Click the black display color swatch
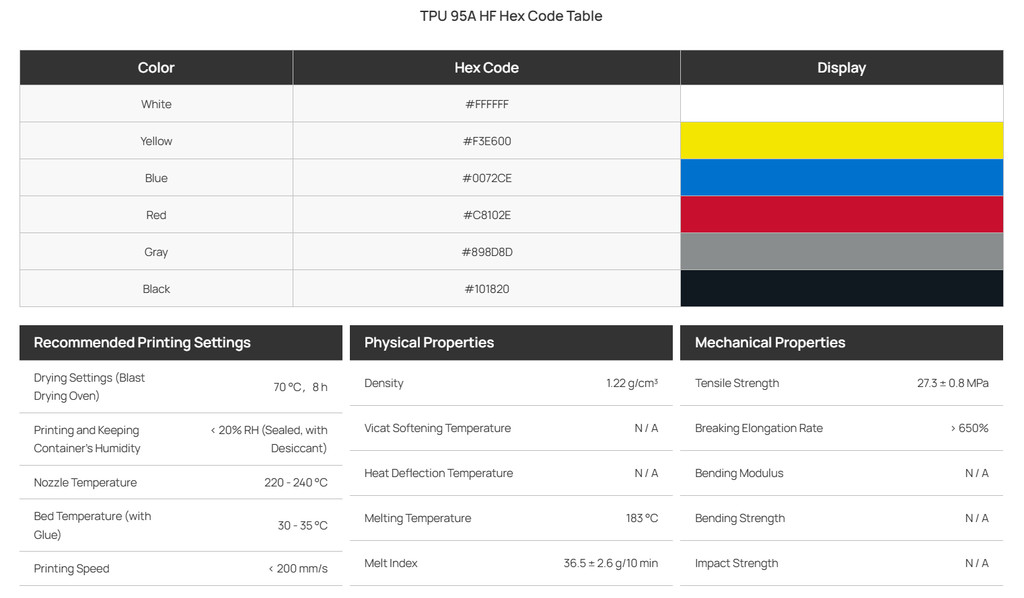The image size is (1024, 598). pyautogui.click(x=841, y=289)
